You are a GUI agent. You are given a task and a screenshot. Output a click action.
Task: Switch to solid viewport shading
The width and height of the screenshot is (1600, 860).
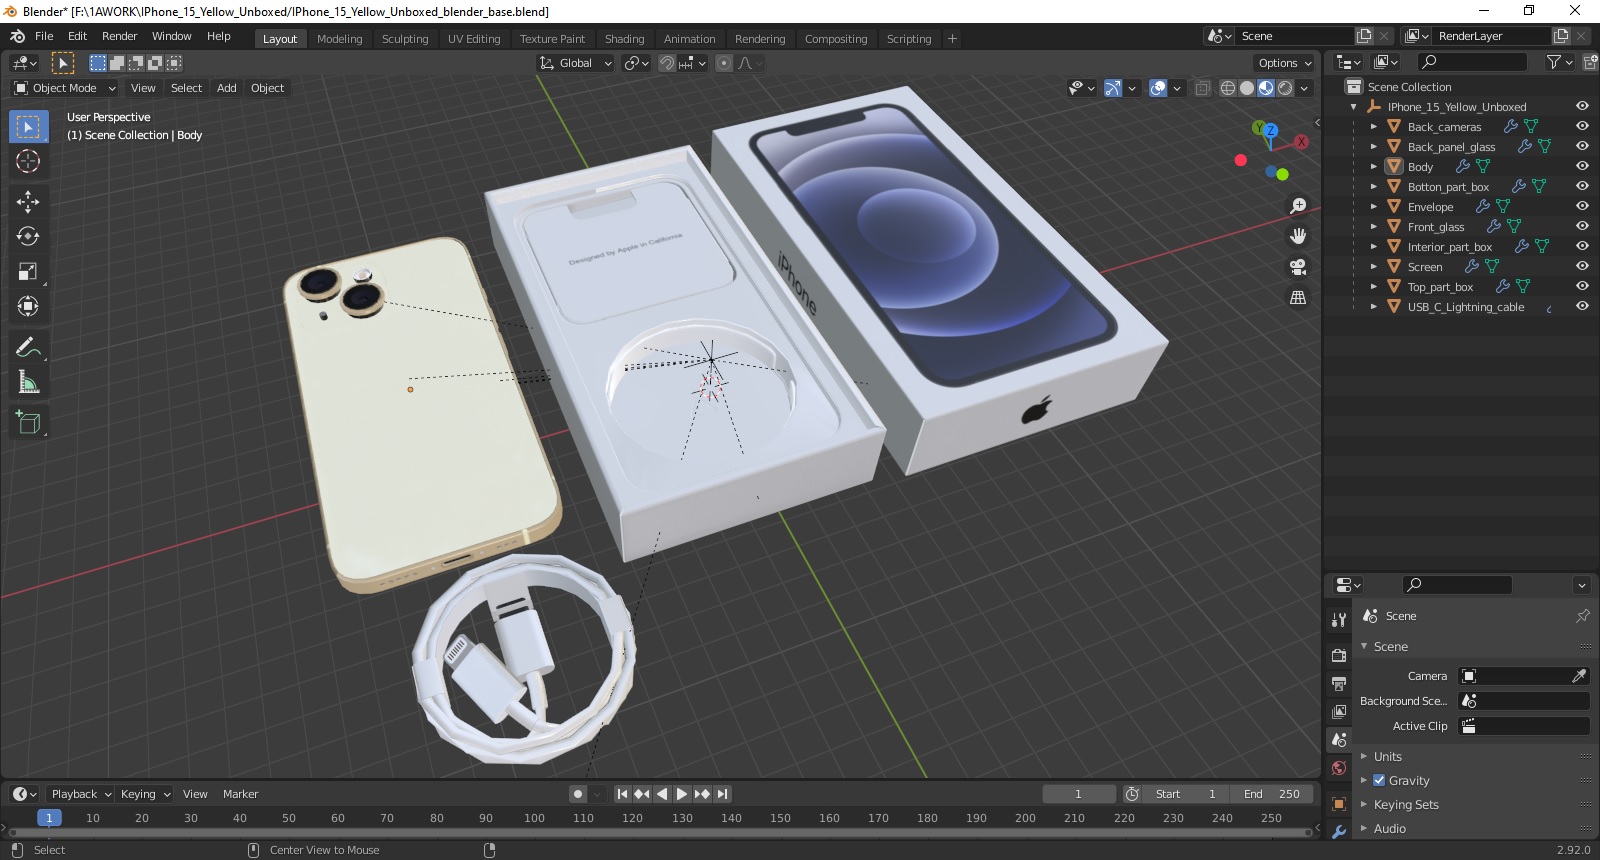tap(1247, 88)
